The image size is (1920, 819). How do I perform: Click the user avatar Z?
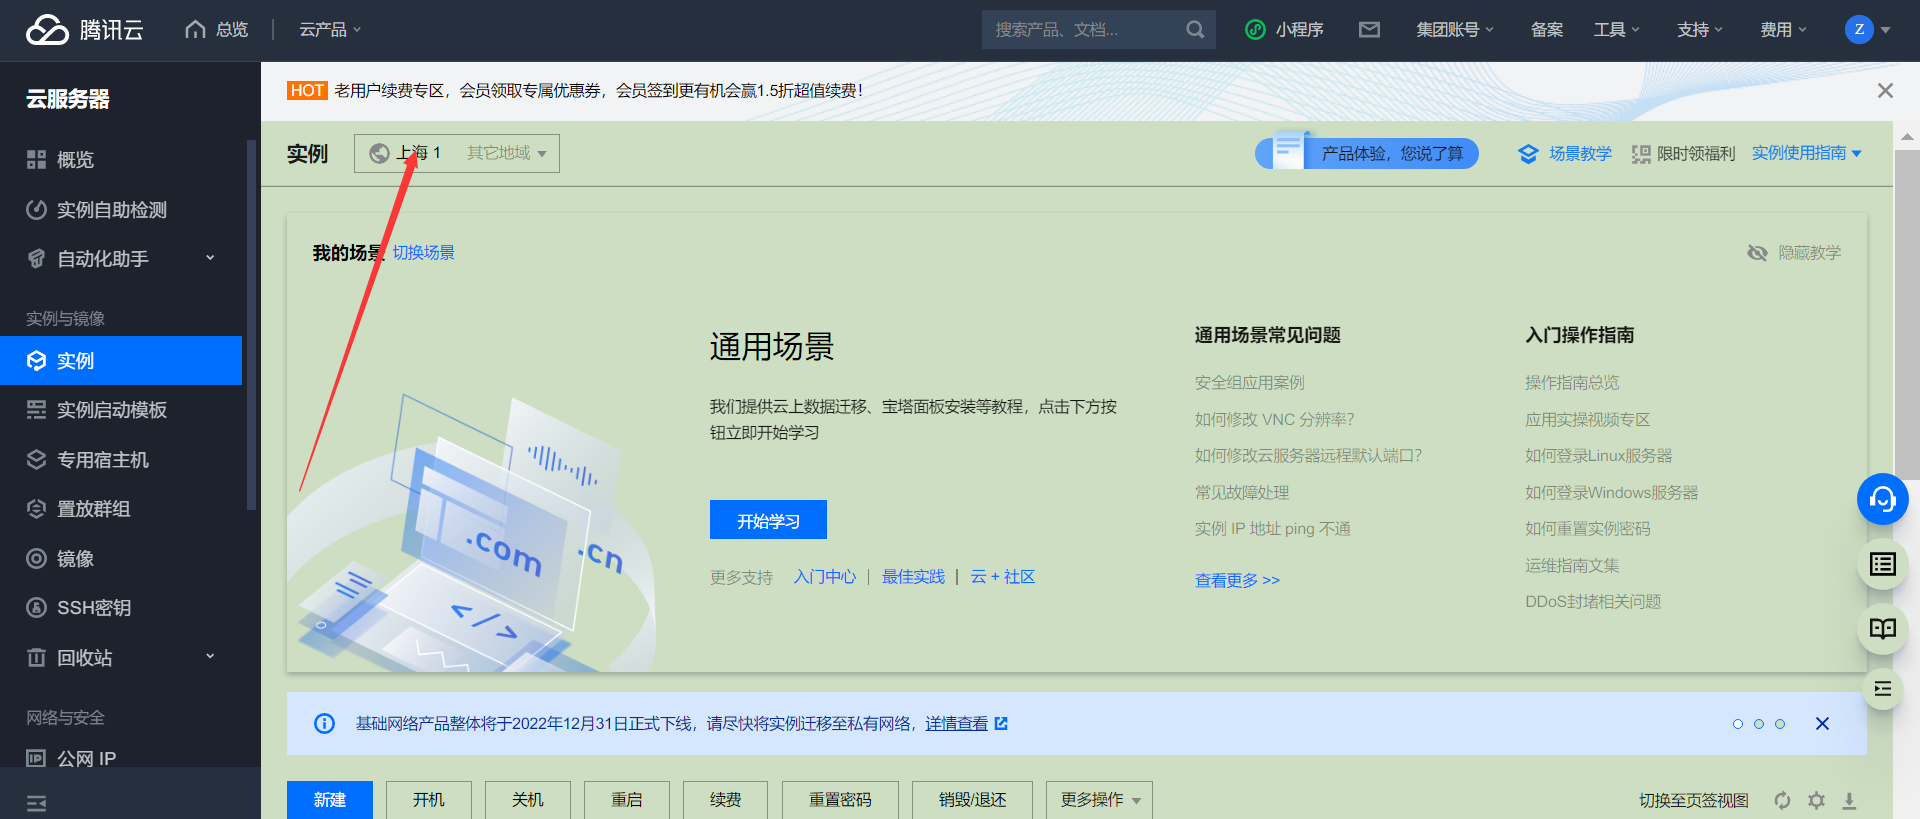(1858, 29)
